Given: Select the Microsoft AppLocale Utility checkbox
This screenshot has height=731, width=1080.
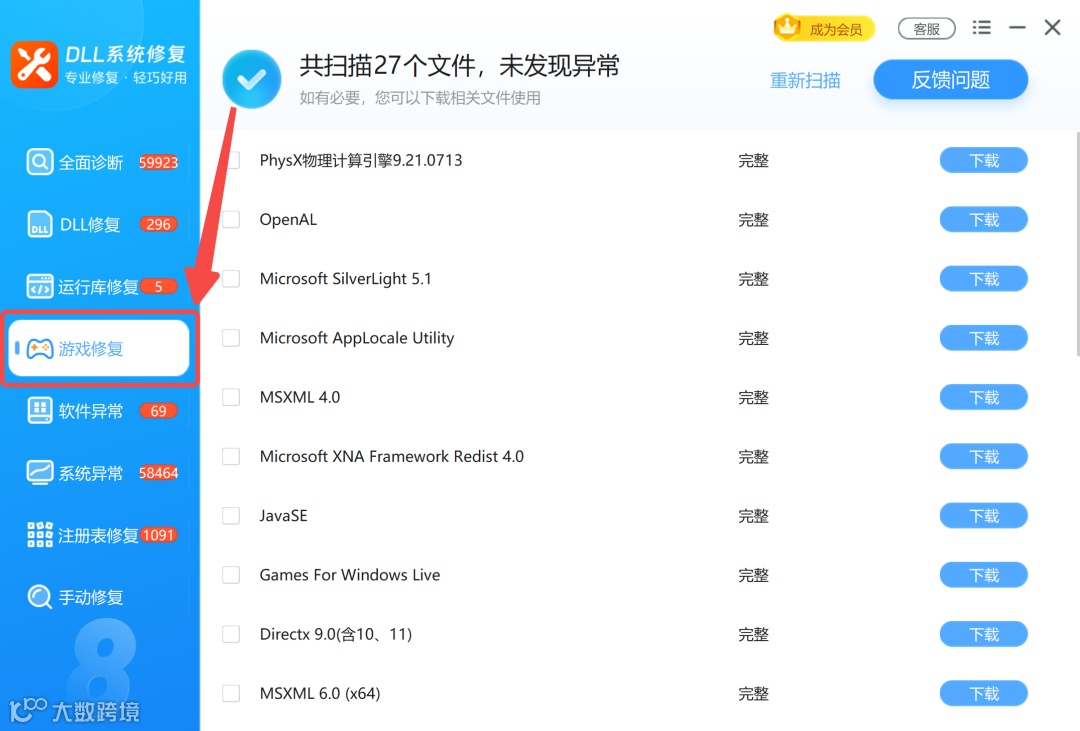Looking at the screenshot, I should (231, 338).
